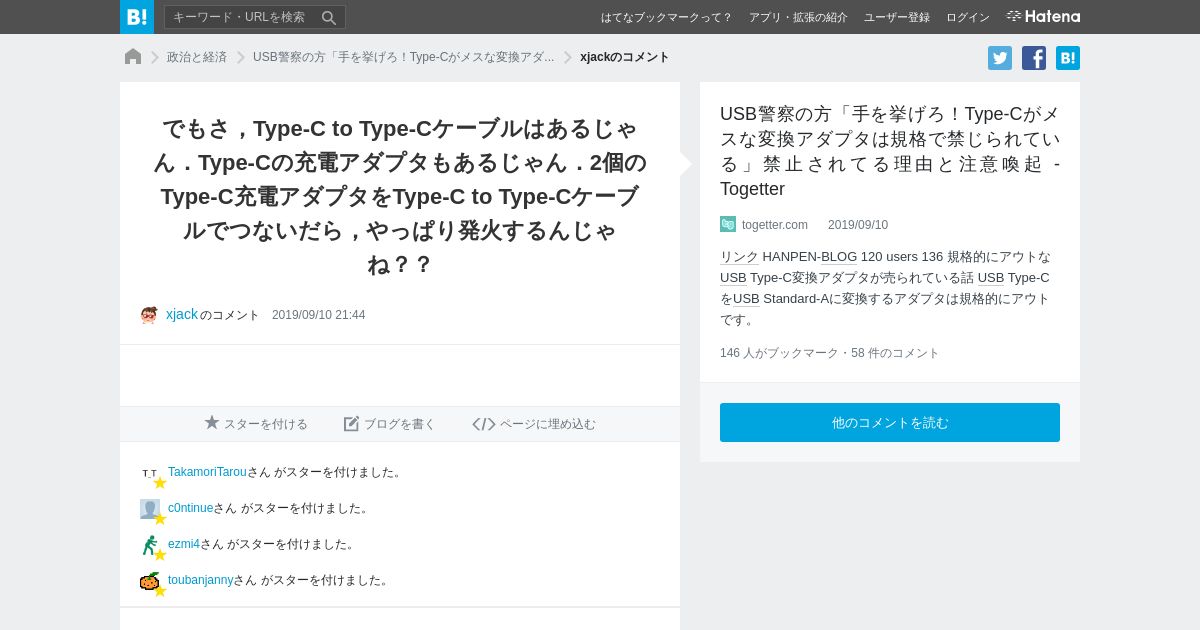Click toubanjanny's orange avatar icon
The width and height of the screenshot is (1200, 630).
pos(150,581)
